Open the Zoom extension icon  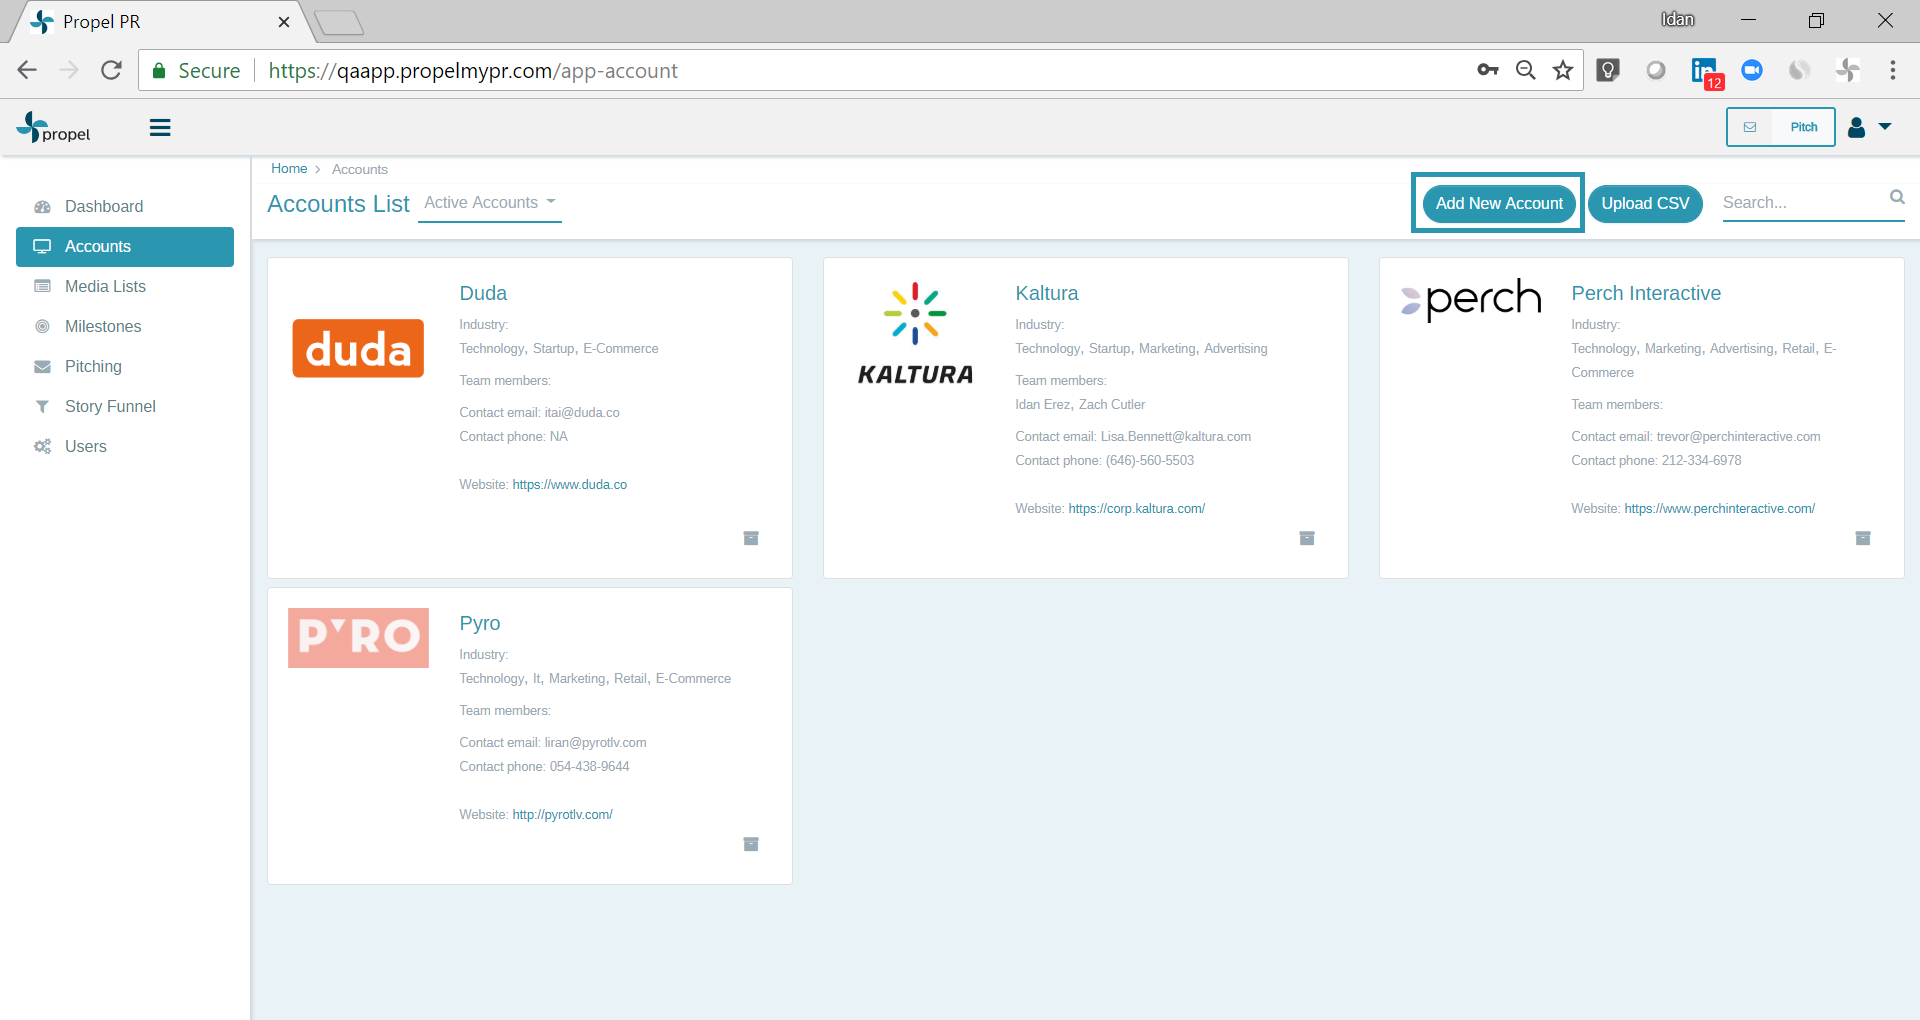(1752, 70)
